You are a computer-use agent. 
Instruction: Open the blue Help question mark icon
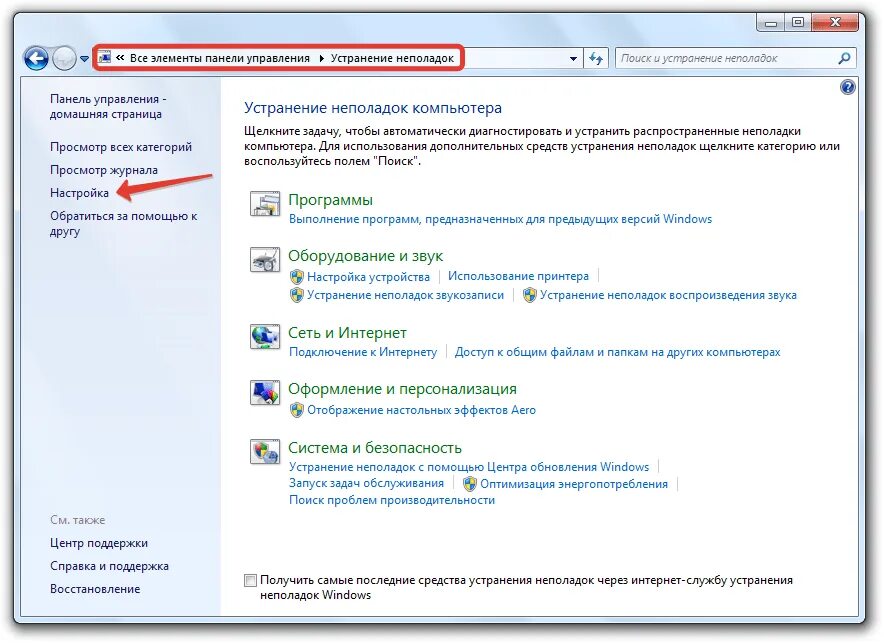847,87
